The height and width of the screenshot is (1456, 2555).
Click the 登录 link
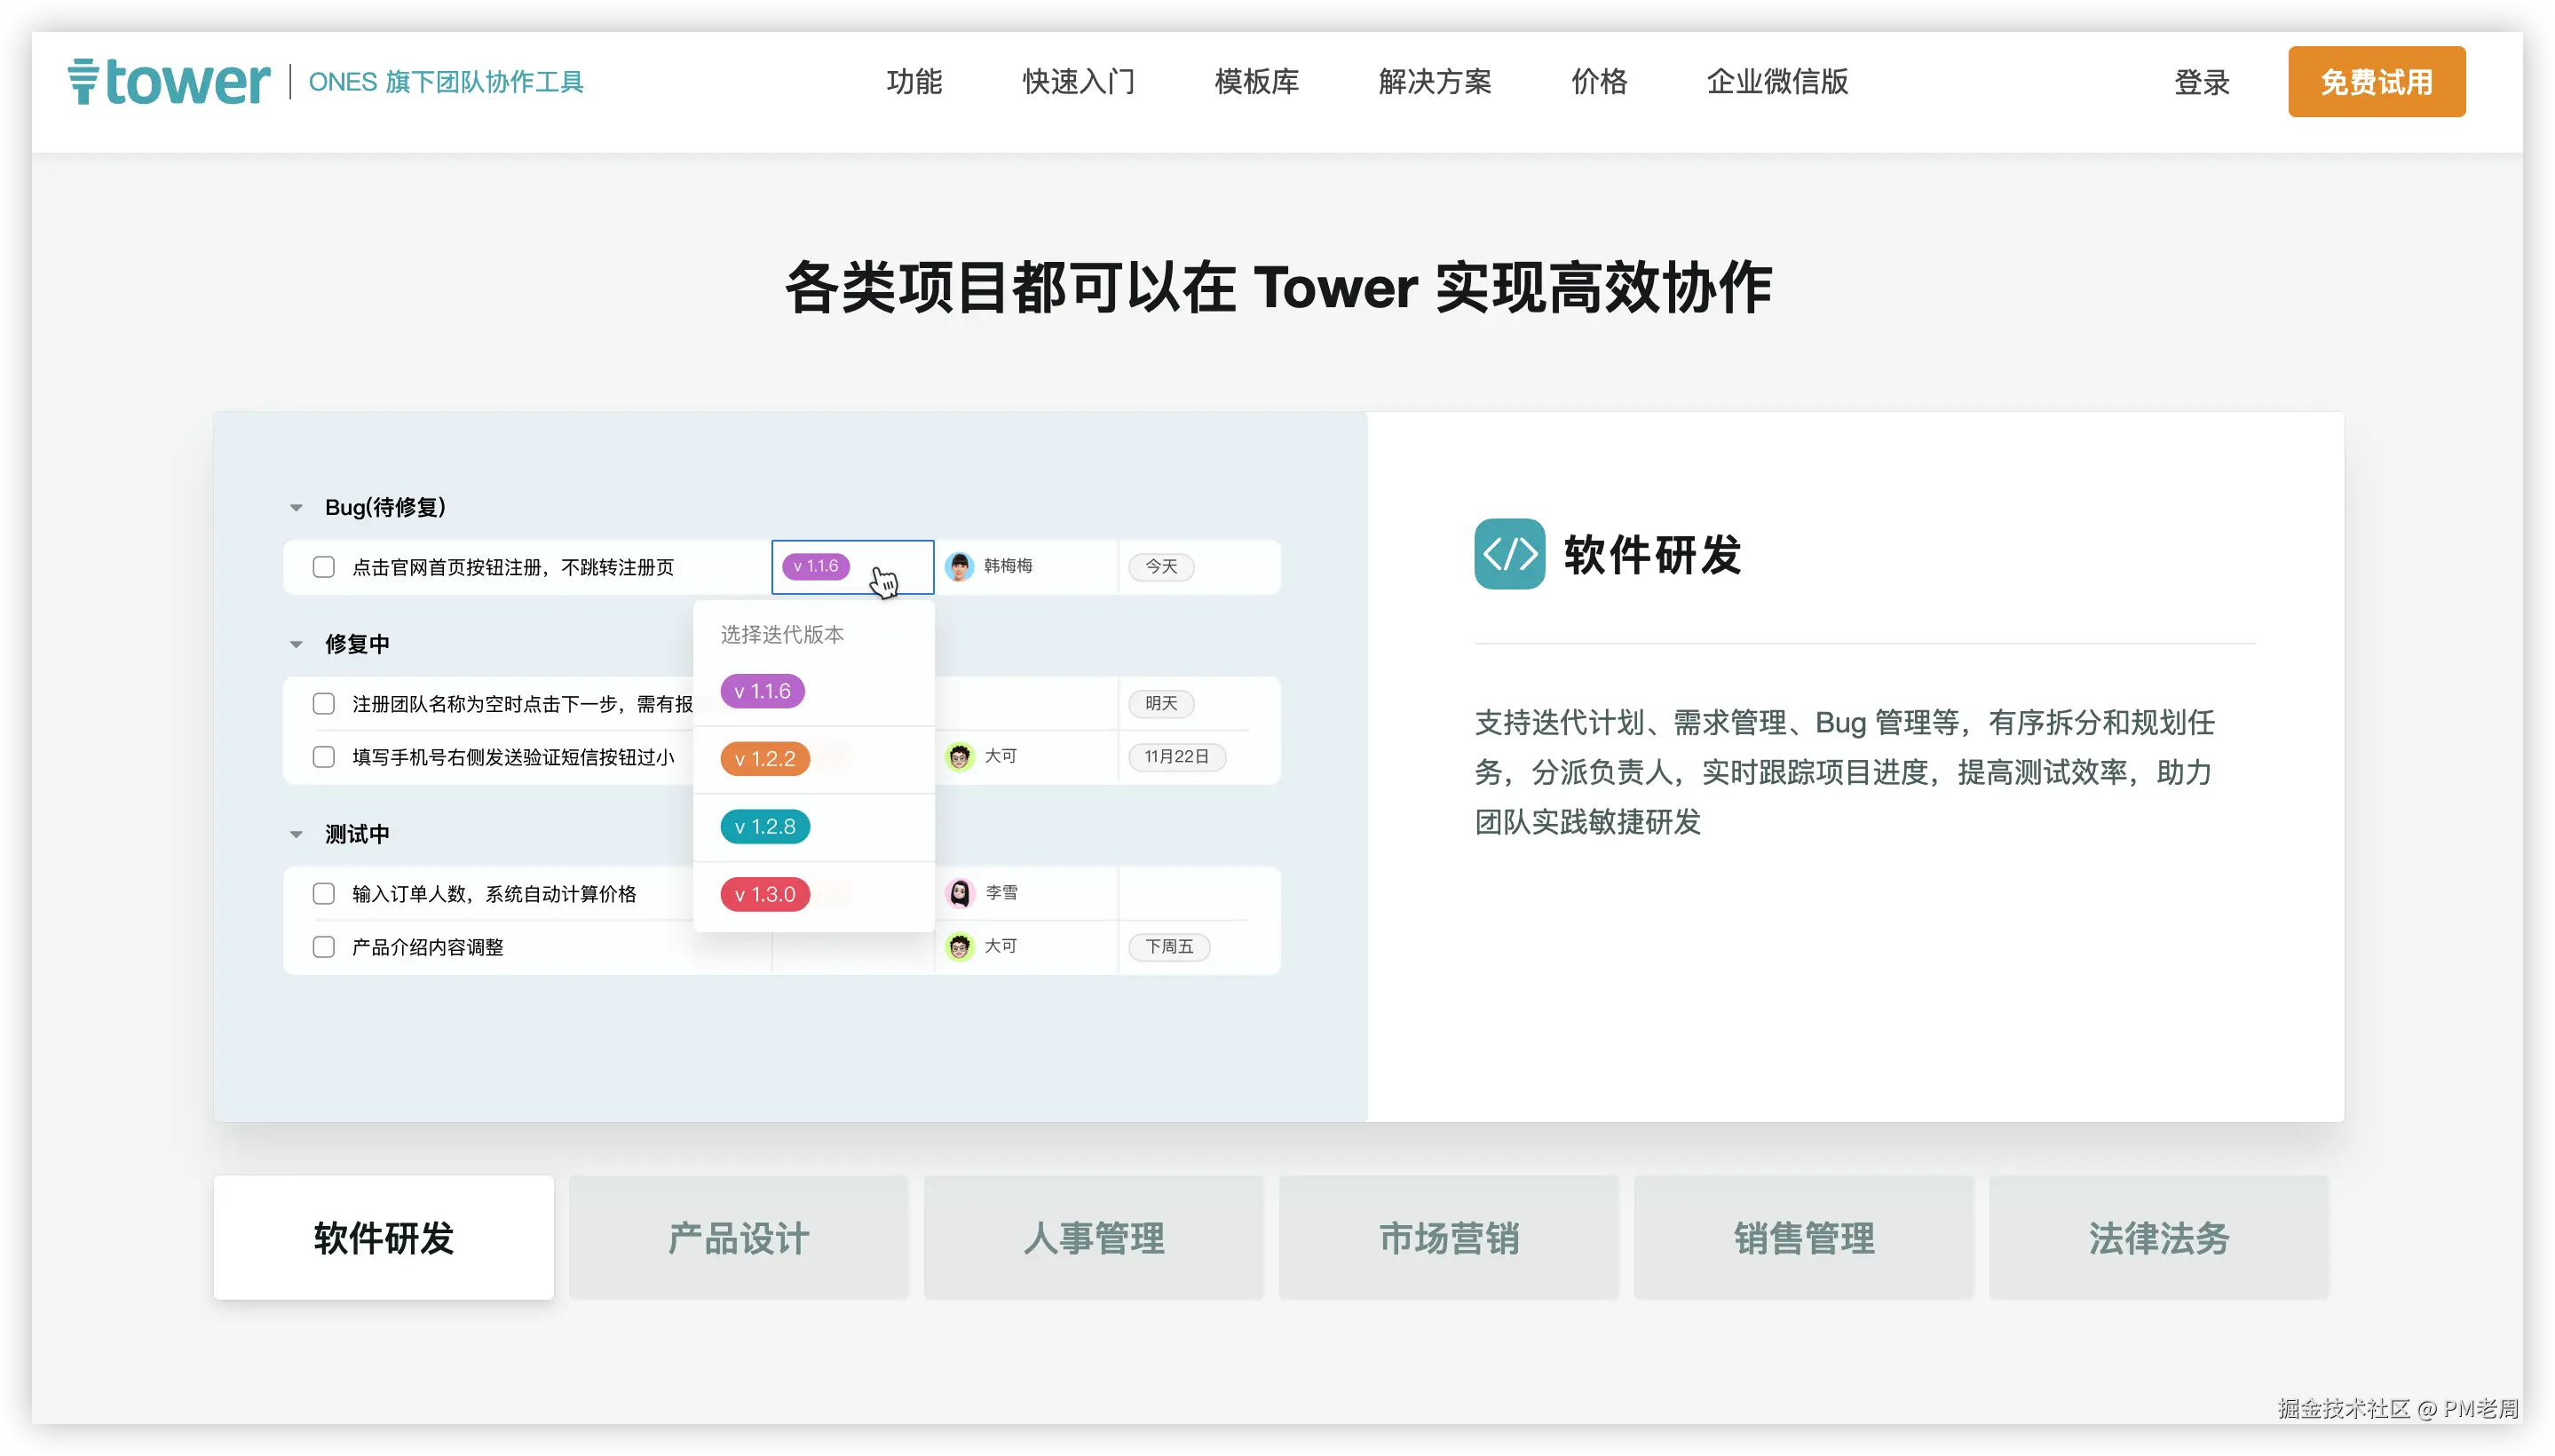[2202, 82]
